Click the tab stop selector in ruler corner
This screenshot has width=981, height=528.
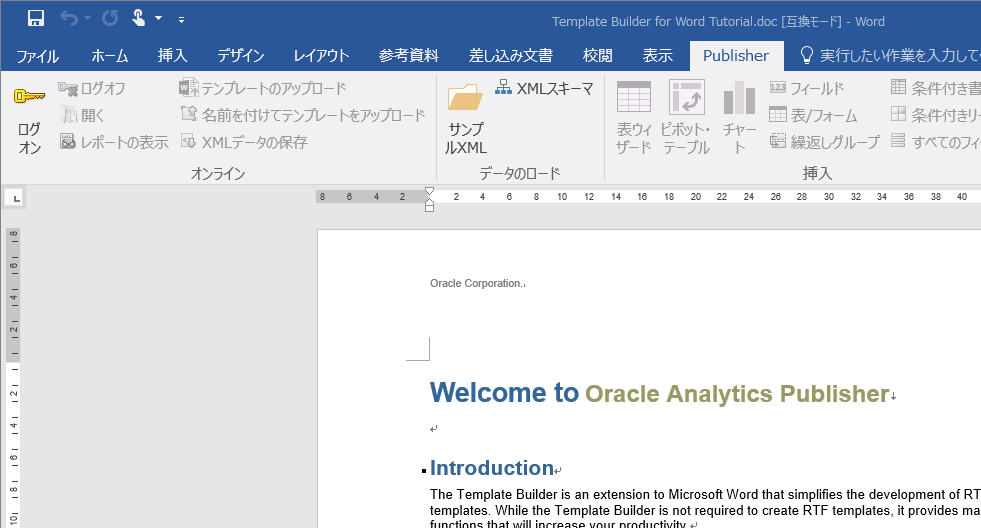(16, 198)
